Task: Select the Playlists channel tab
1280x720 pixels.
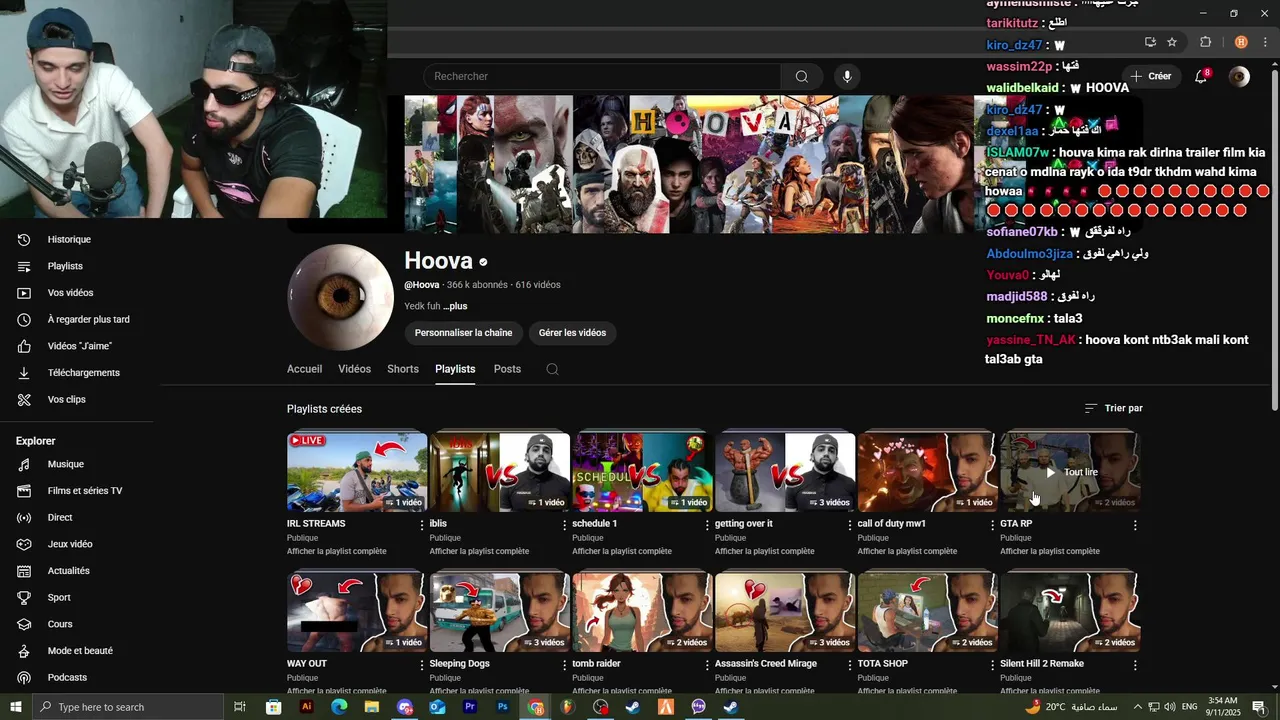Action: [455, 369]
